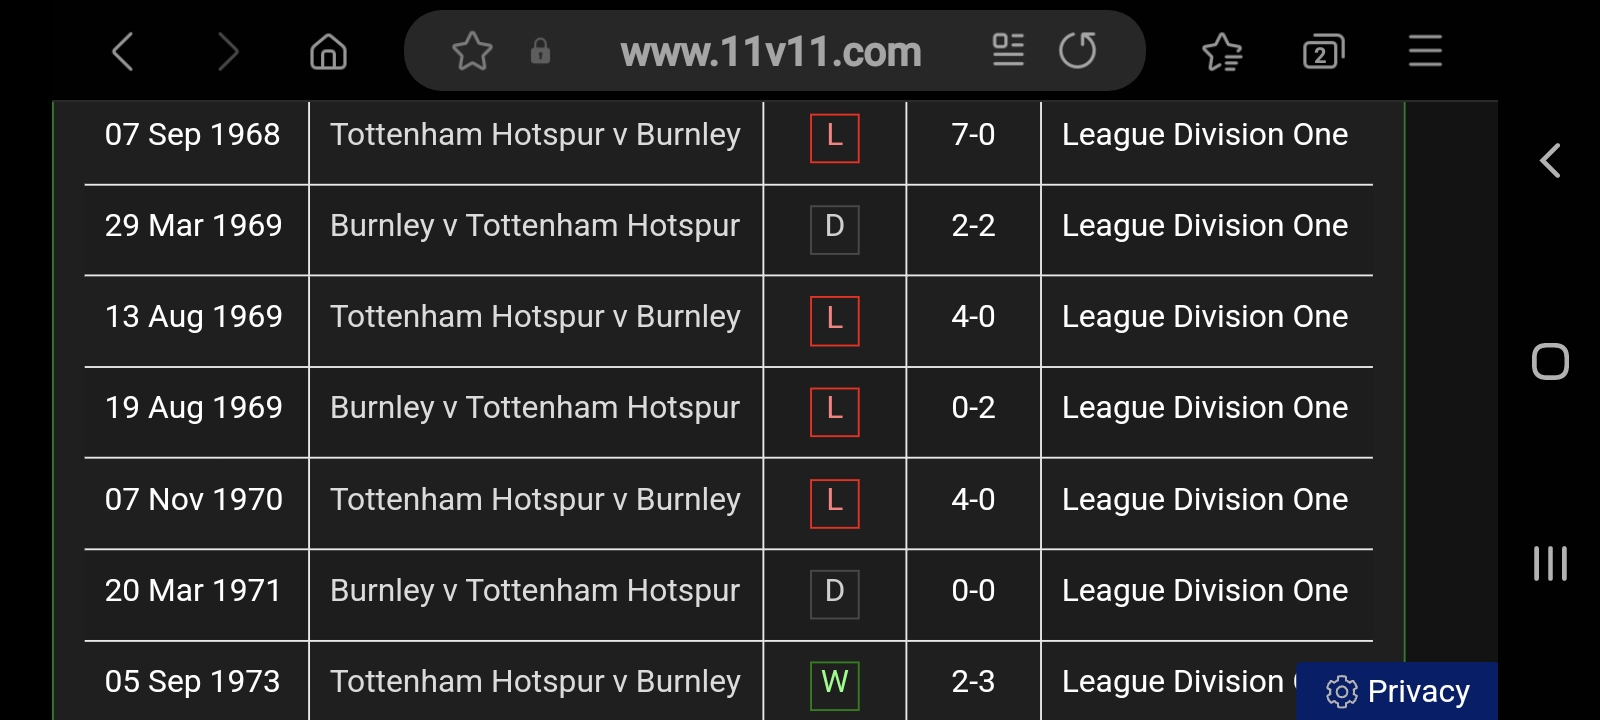The height and width of the screenshot is (720, 1600).
Task: Go back to the previous page
Action: tap(123, 51)
